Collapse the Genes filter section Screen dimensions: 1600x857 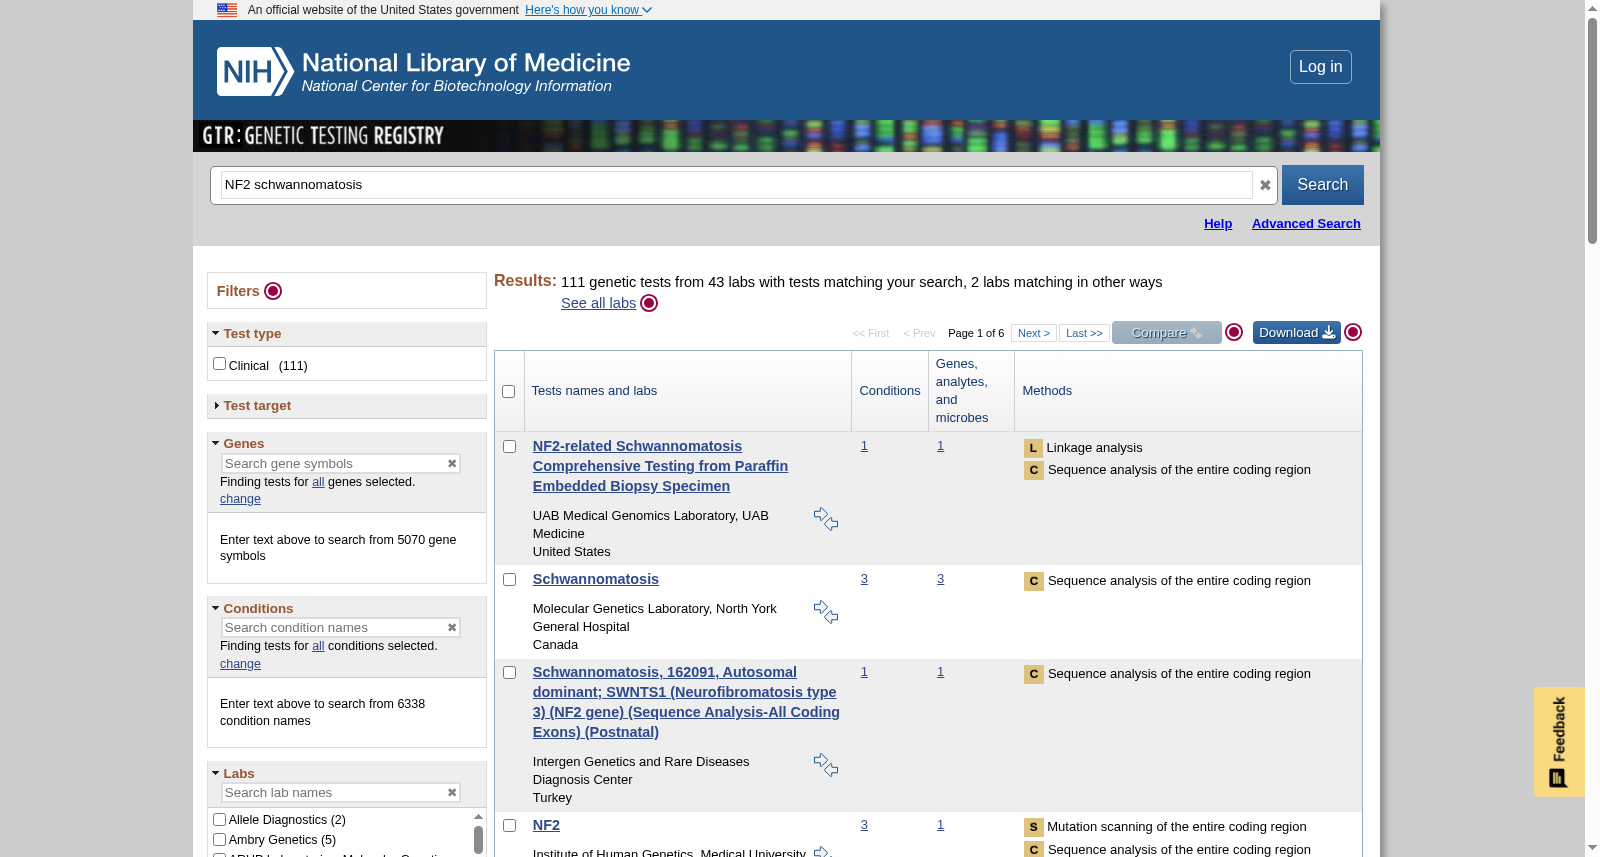238,443
